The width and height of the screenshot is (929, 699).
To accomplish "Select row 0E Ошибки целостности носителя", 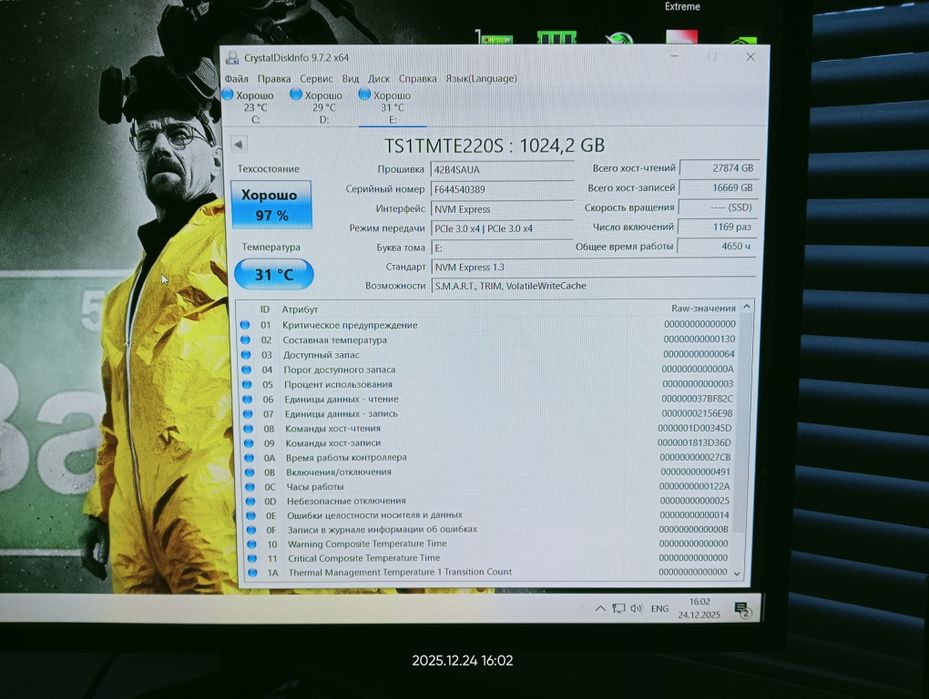I will 489,515.
